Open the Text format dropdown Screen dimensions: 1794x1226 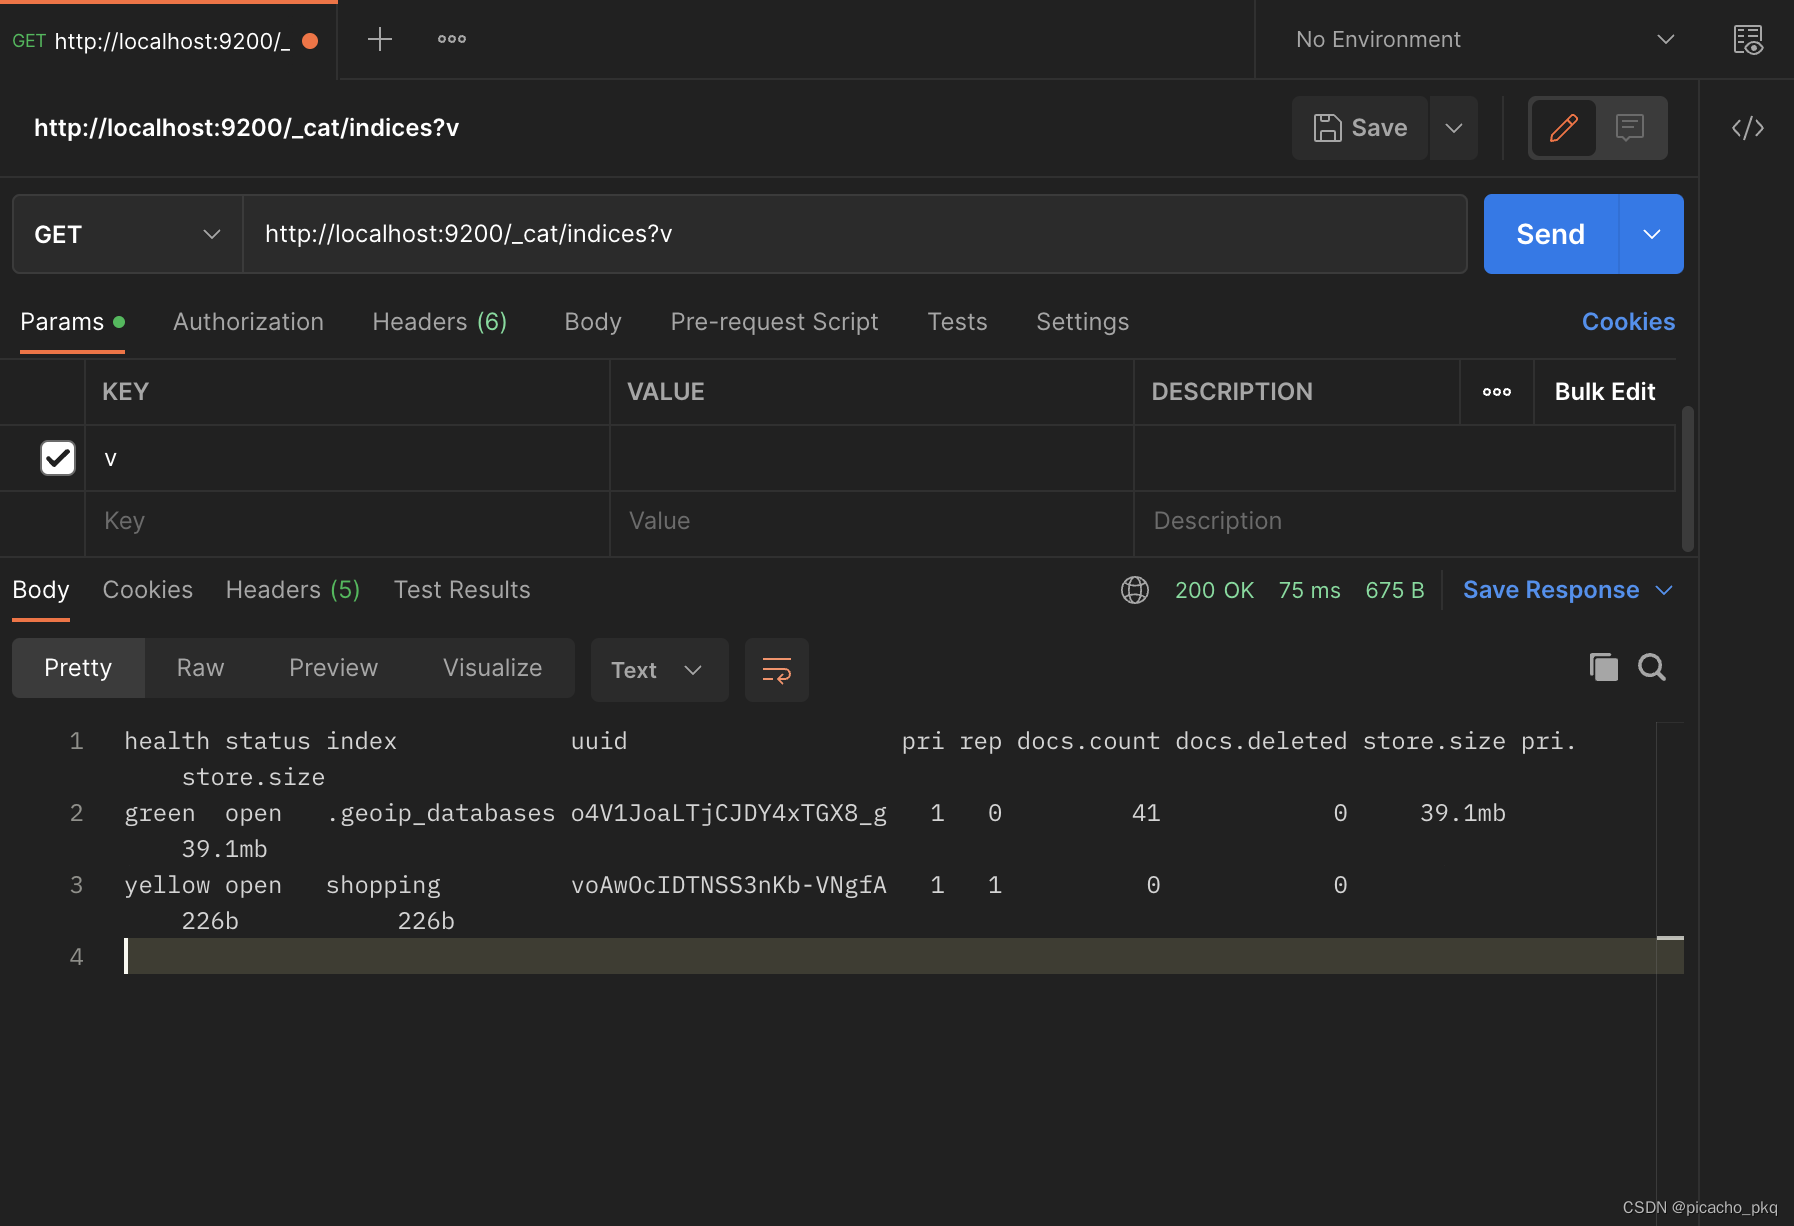(659, 670)
